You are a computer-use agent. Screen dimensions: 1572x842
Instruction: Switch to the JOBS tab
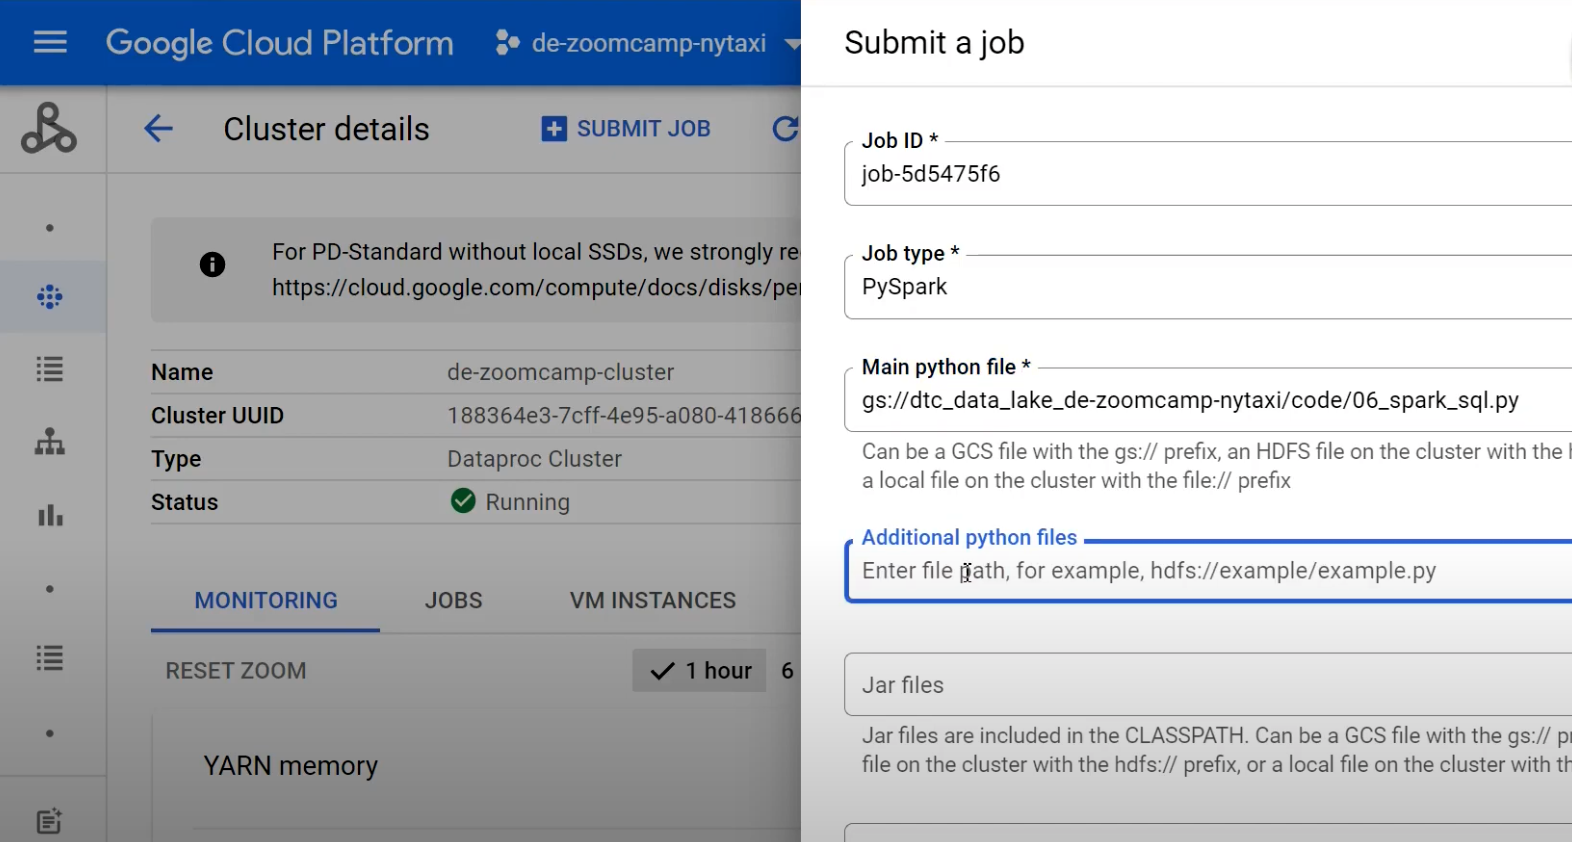(x=454, y=601)
